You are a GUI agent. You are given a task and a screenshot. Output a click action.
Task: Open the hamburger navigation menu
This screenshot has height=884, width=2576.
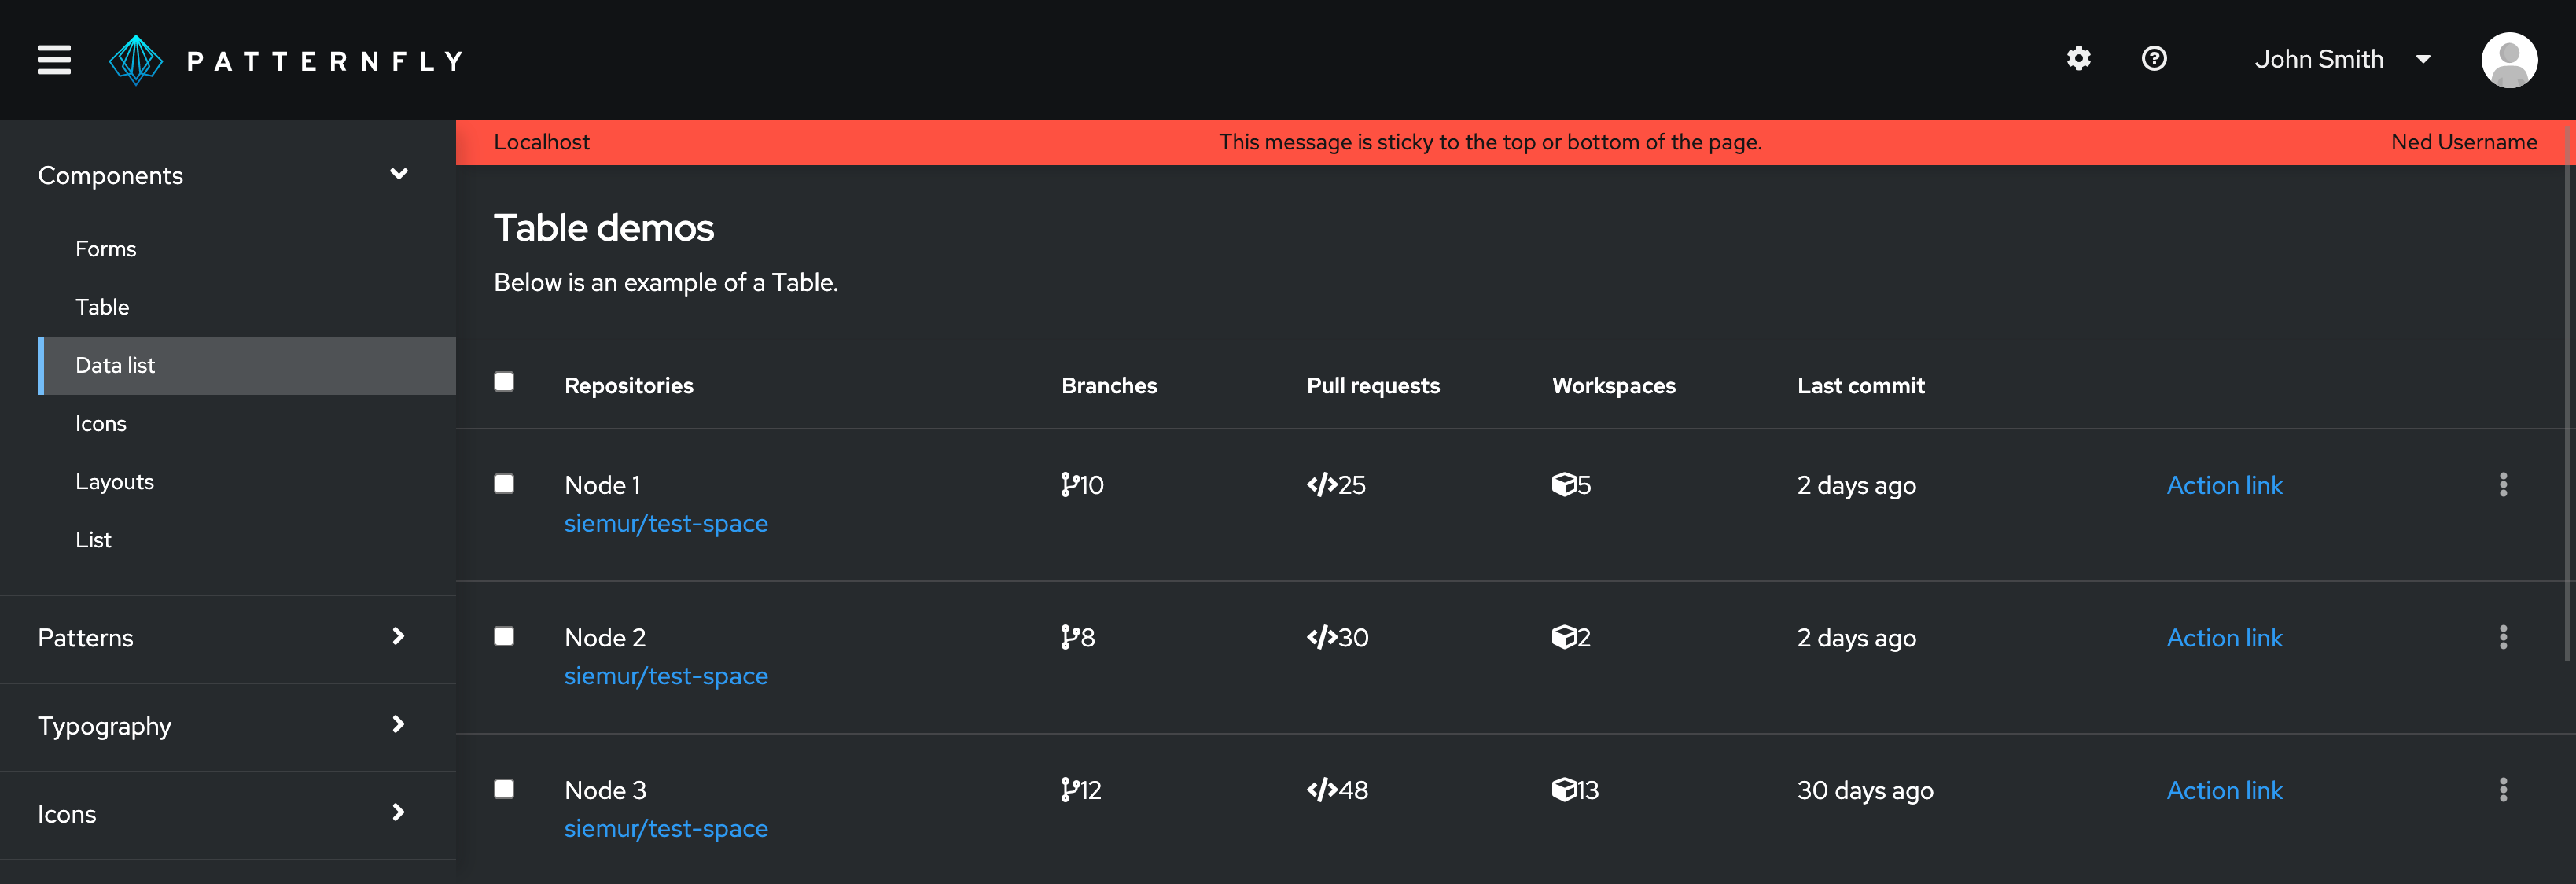coord(53,59)
